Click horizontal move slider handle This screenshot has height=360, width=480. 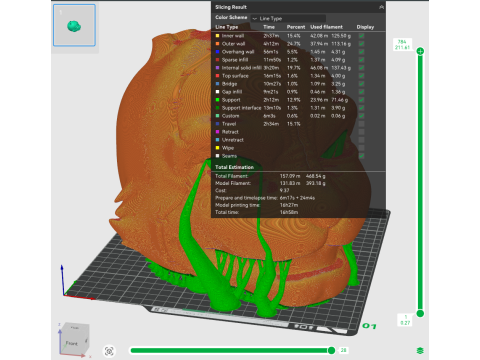coord(331,350)
